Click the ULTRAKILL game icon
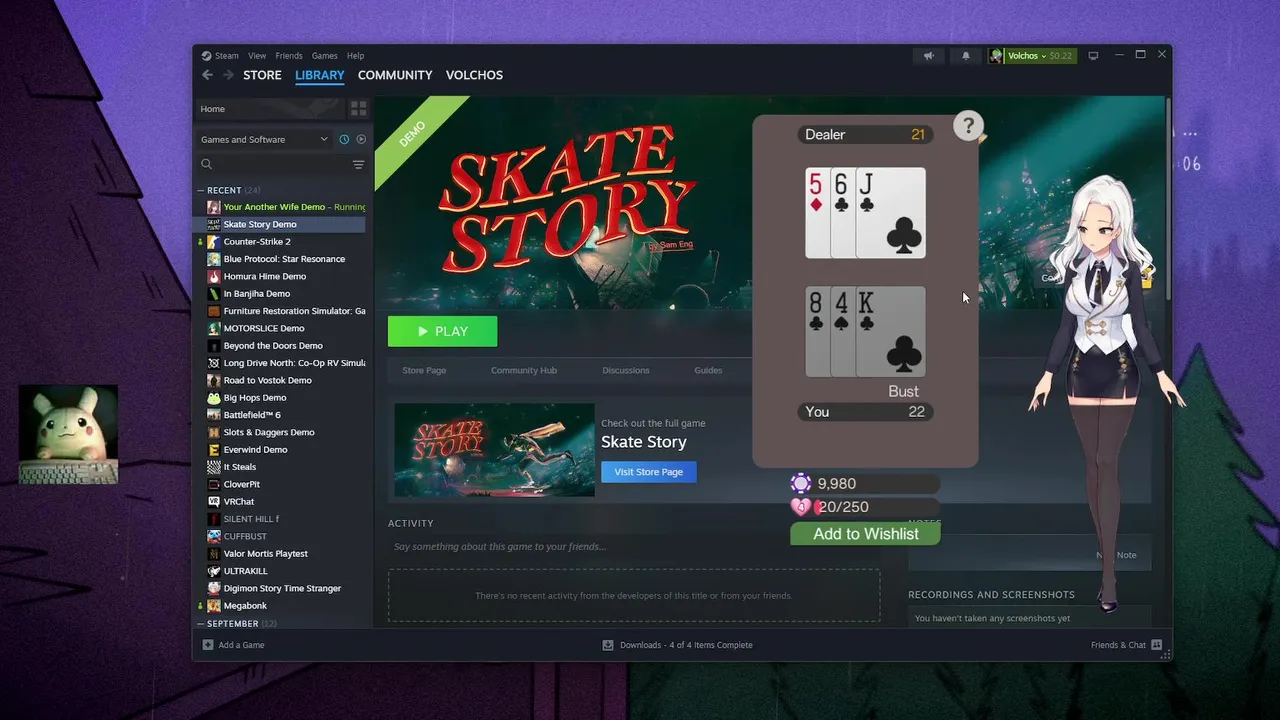The height and width of the screenshot is (720, 1280). [x=214, y=571]
